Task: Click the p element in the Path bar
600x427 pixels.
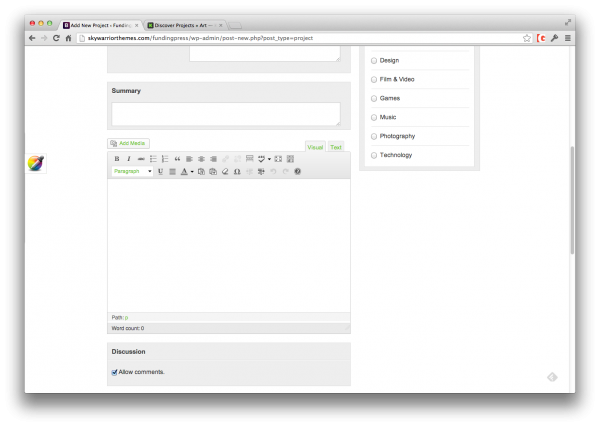Action: (x=126, y=318)
